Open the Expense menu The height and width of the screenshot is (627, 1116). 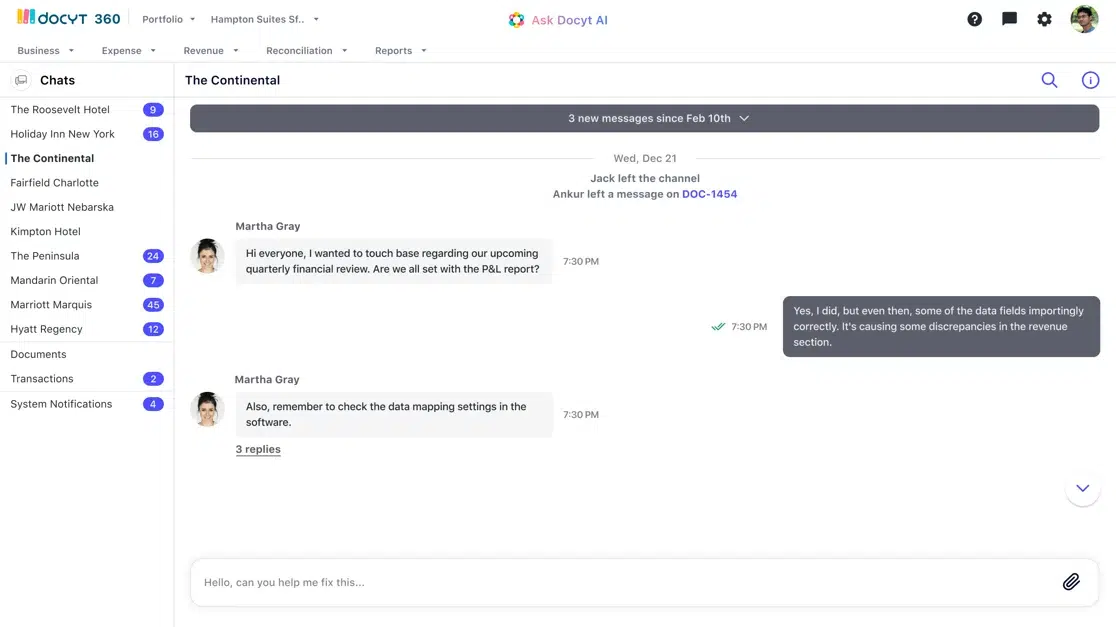coord(128,50)
